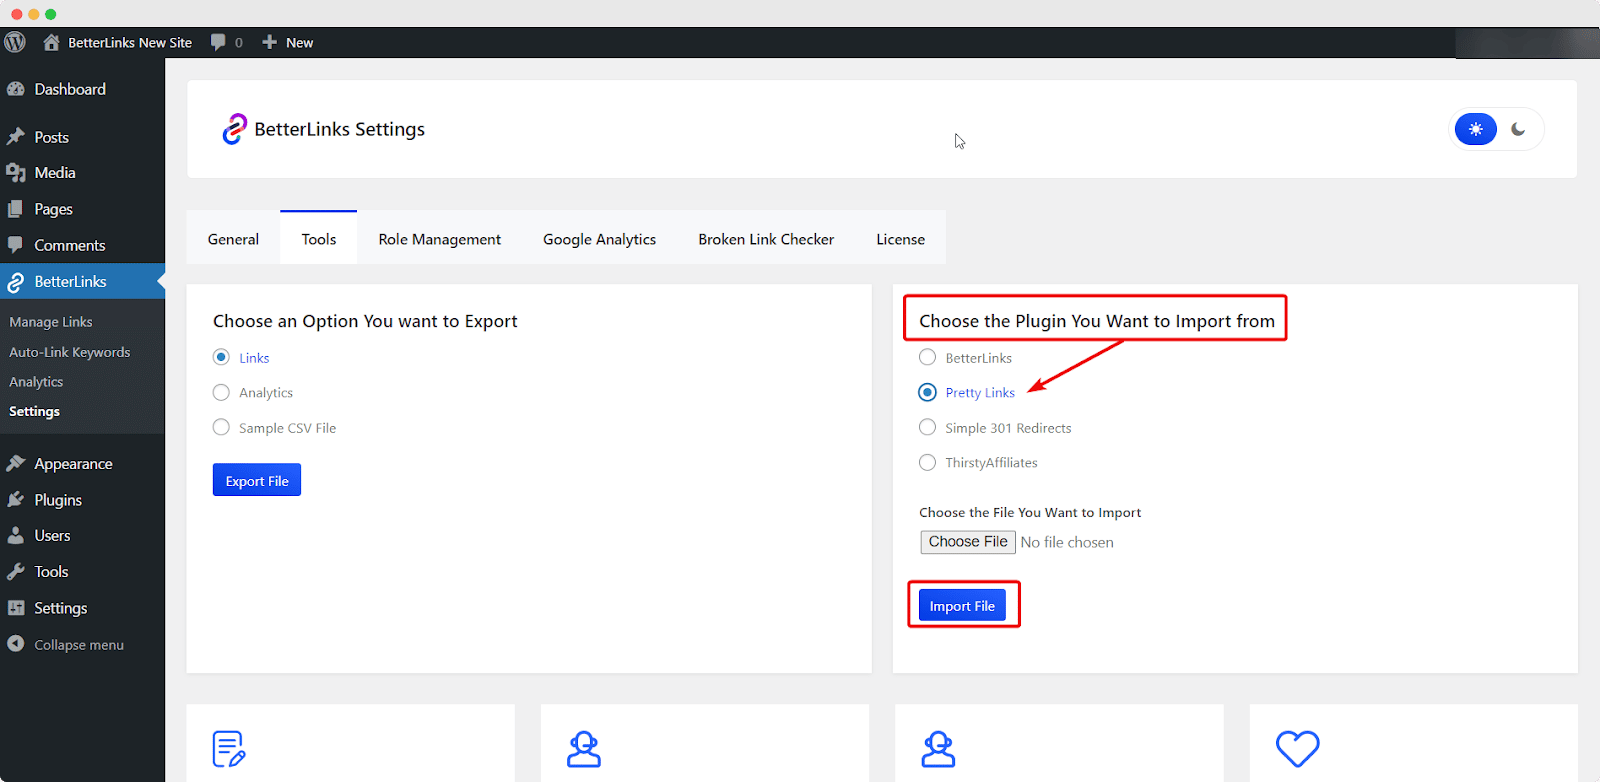
Task: Click Collapse menu text
Action: pos(79,645)
